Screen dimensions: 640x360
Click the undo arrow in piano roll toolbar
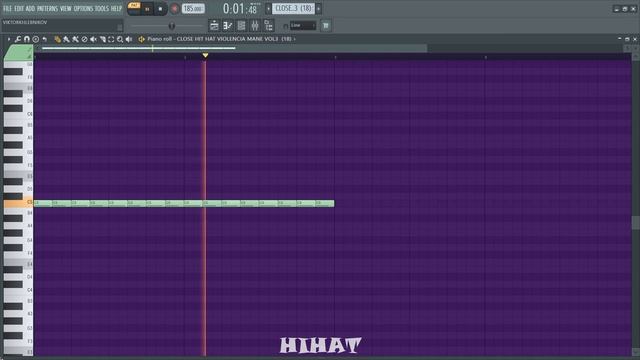(45, 39)
